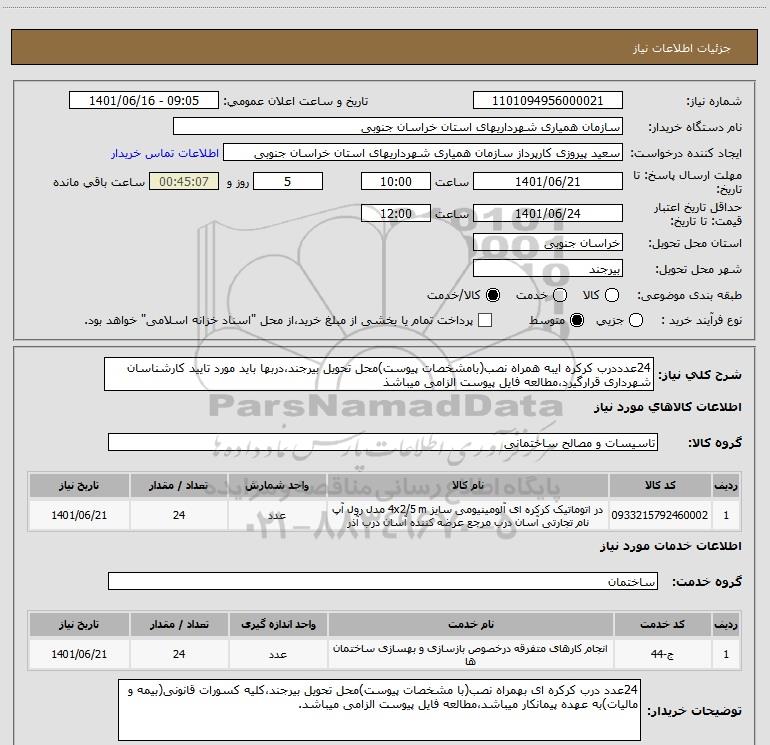Click the delivery province field 'خراسان جنوبی'

[548, 243]
